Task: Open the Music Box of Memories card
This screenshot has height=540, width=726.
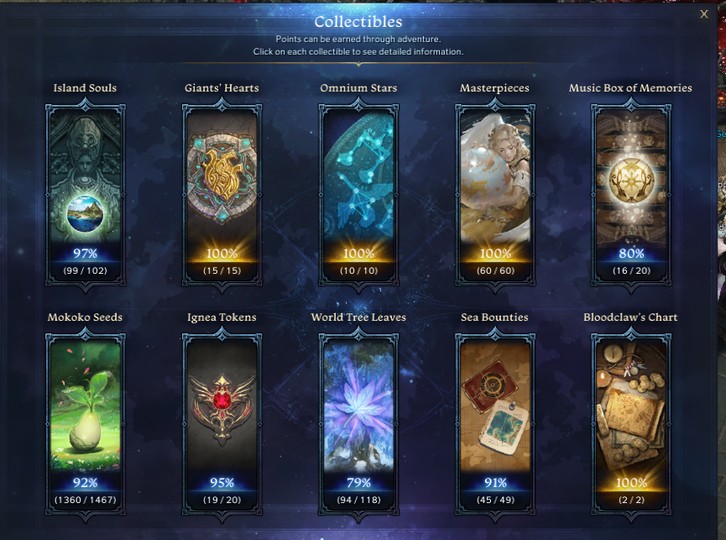Action: [631, 195]
